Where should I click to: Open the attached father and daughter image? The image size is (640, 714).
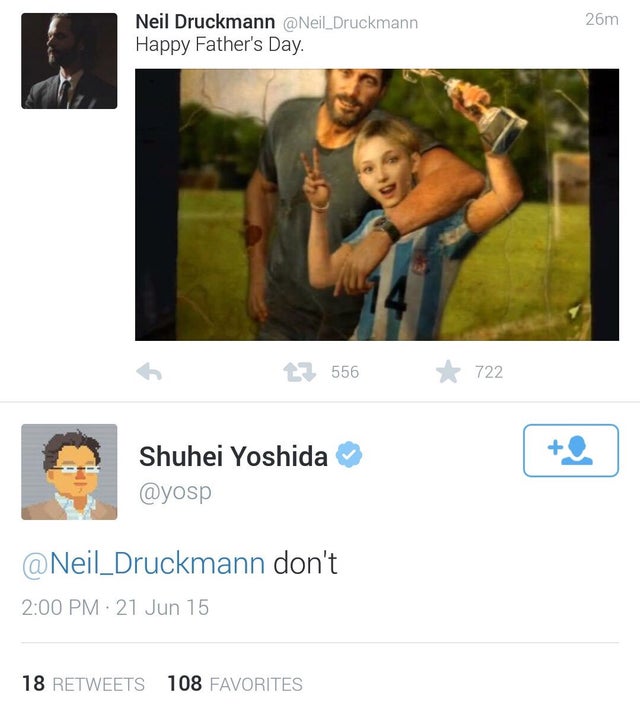tap(377, 204)
